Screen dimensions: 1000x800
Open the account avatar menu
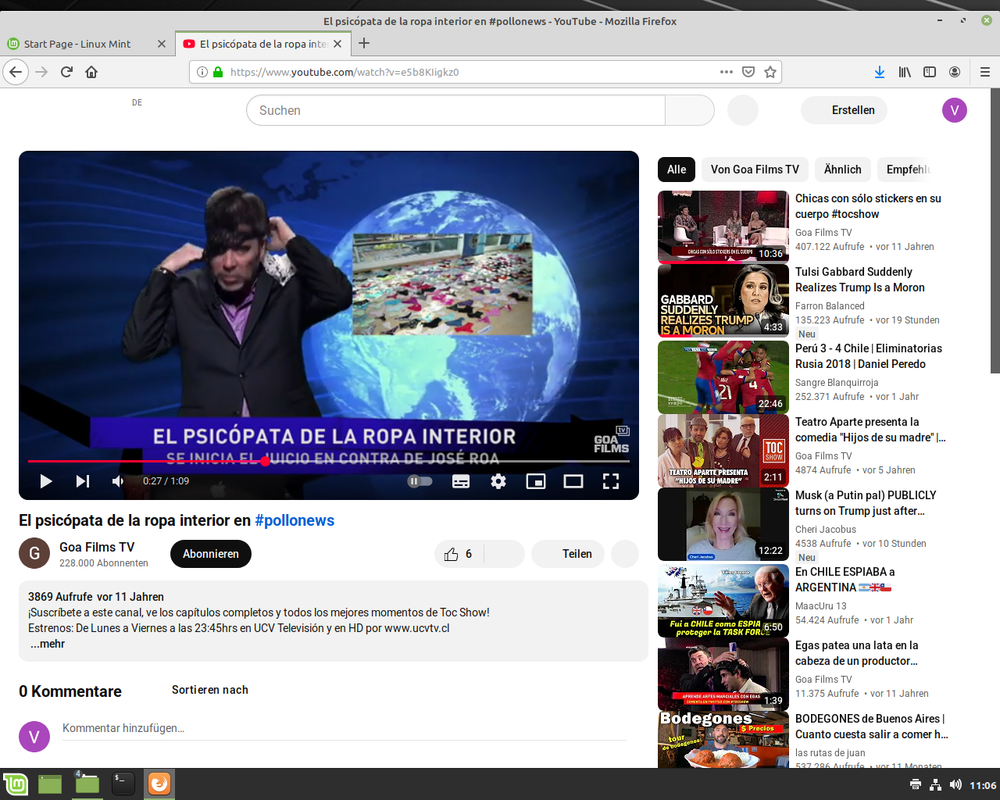point(954,110)
